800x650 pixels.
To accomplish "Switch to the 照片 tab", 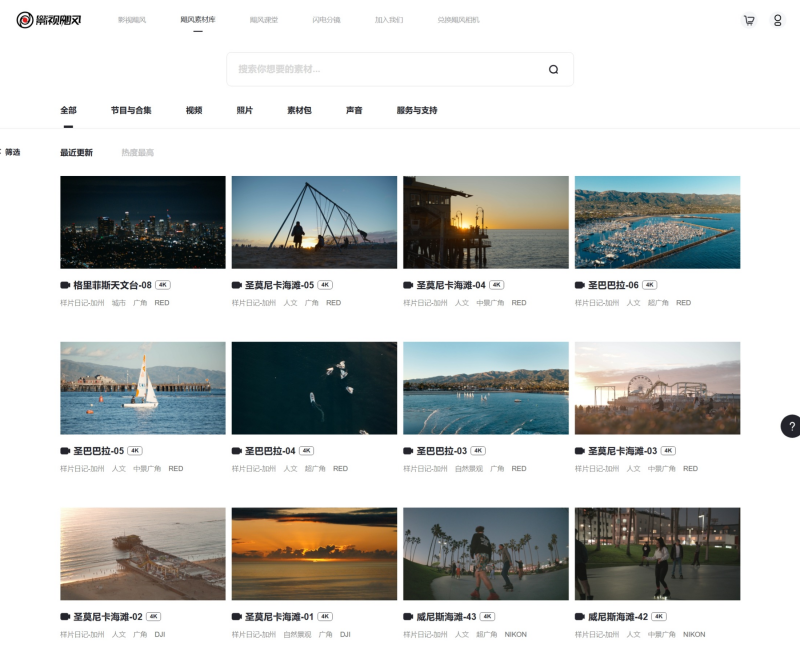I will click(x=244, y=110).
